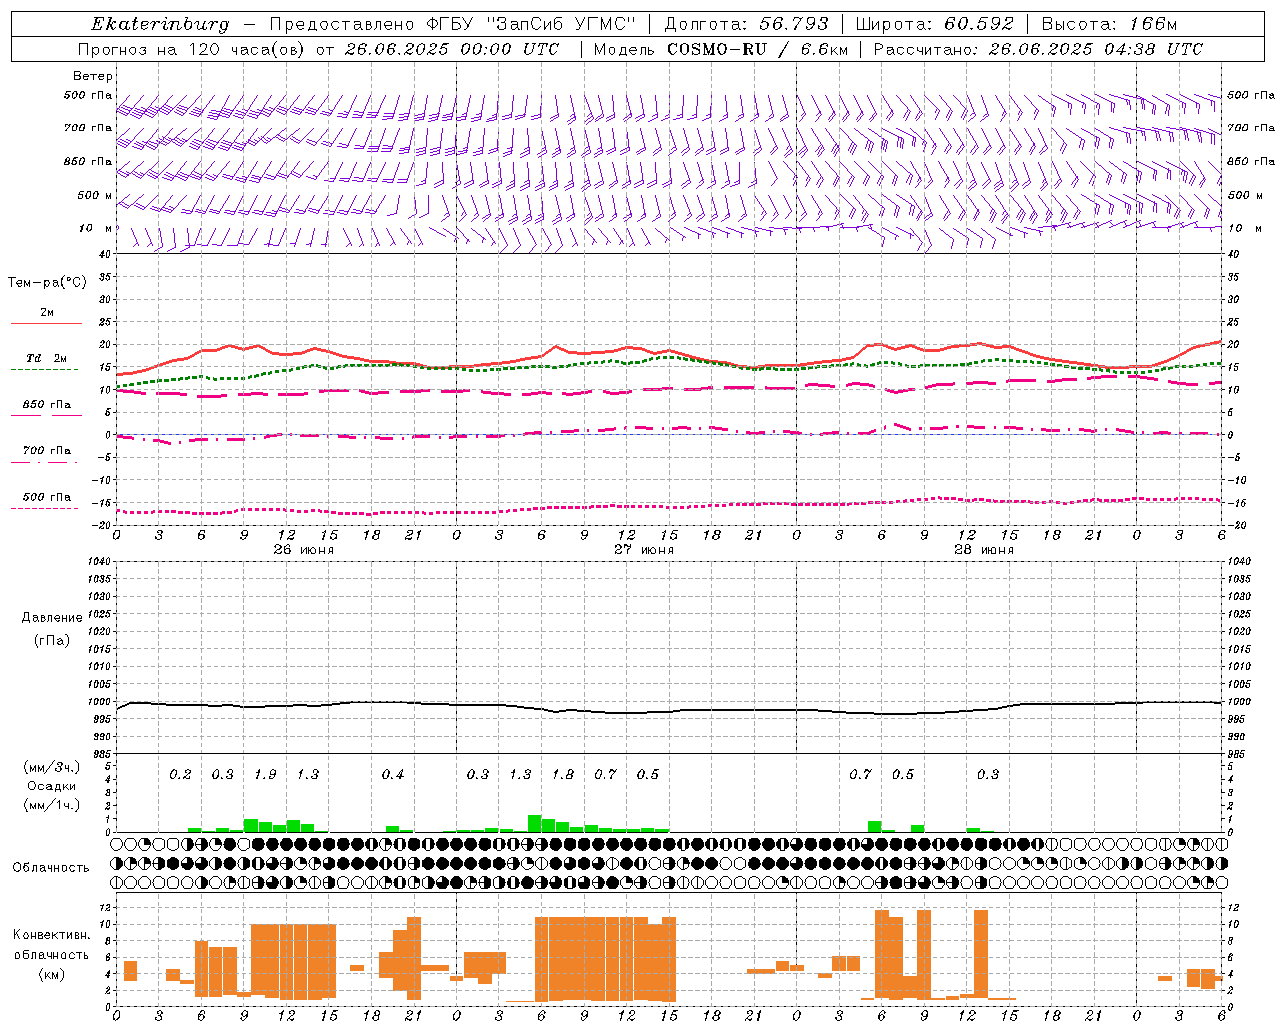Click the 1.8 precipitation total value
The image size is (1280, 1024).
(x=563, y=774)
